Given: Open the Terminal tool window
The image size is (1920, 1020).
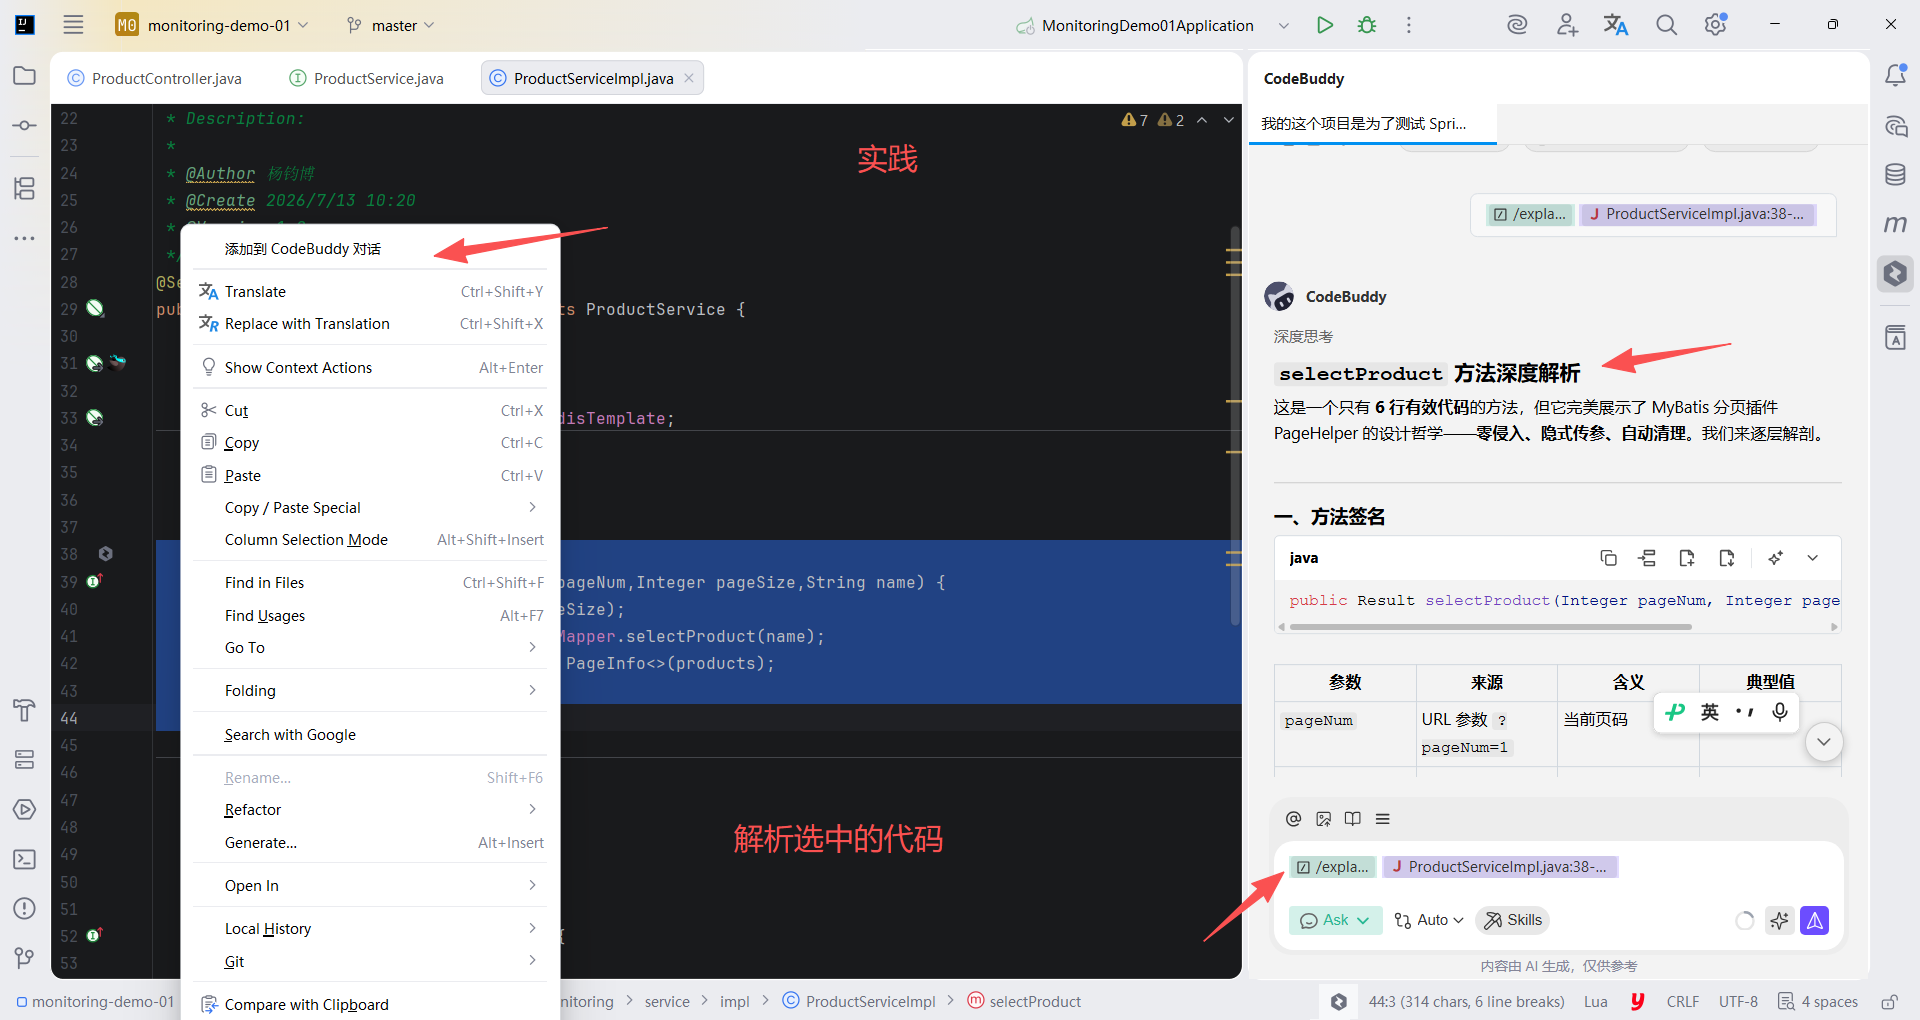Looking at the screenshot, I should click(x=25, y=859).
